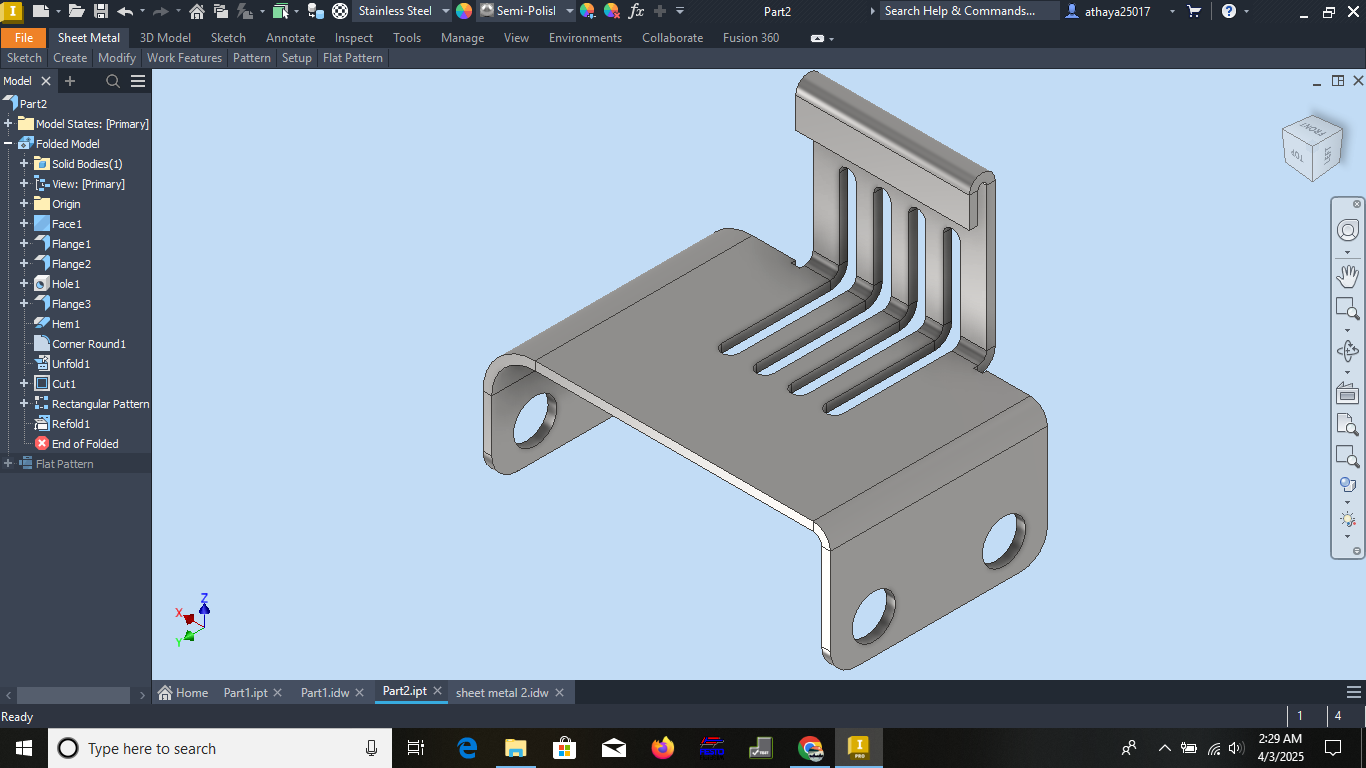This screenshot has height=768, width=1366.
Task: Click the Flat Pattern panel button
Action: click(353, 58)
